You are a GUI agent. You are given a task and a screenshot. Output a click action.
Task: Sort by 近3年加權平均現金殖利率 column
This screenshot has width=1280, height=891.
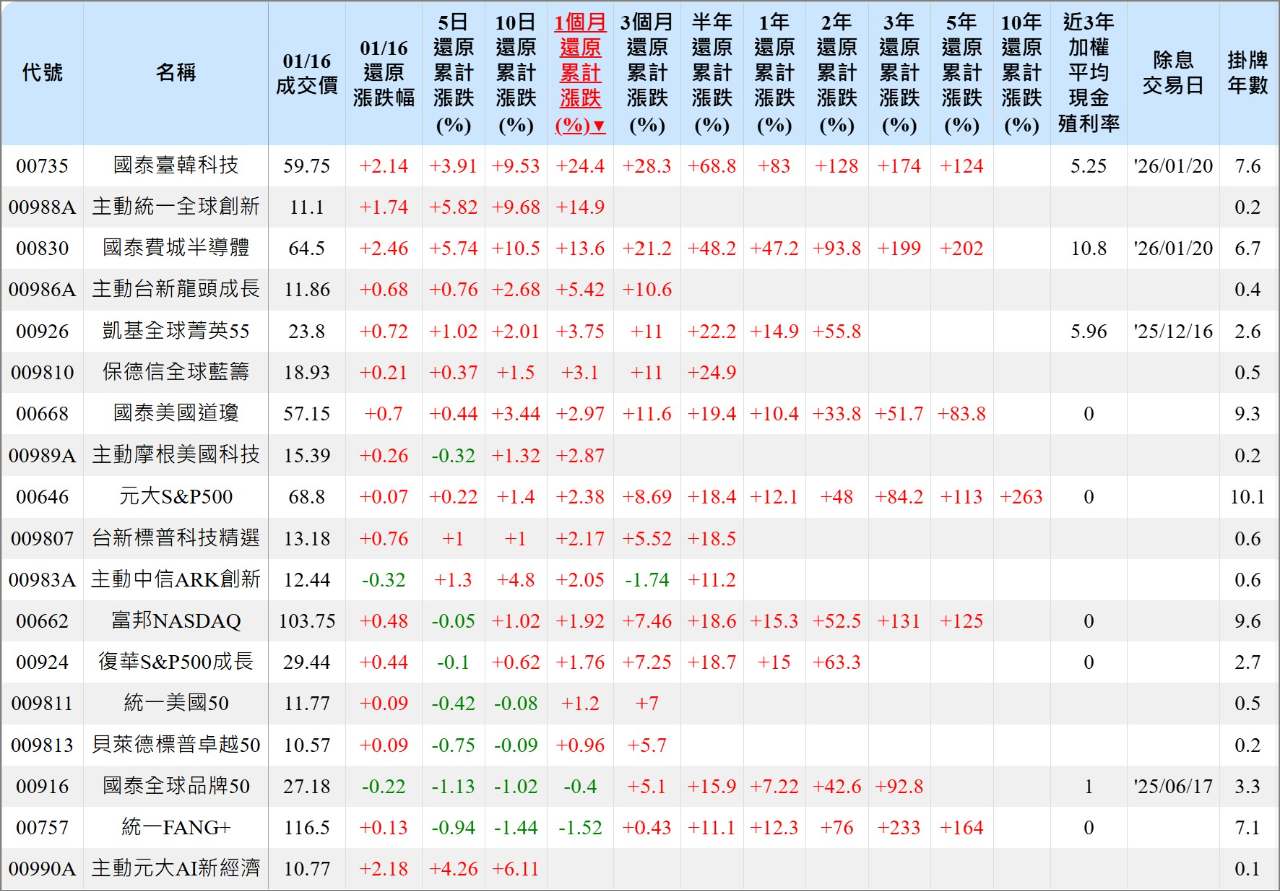pos(1089,70)
